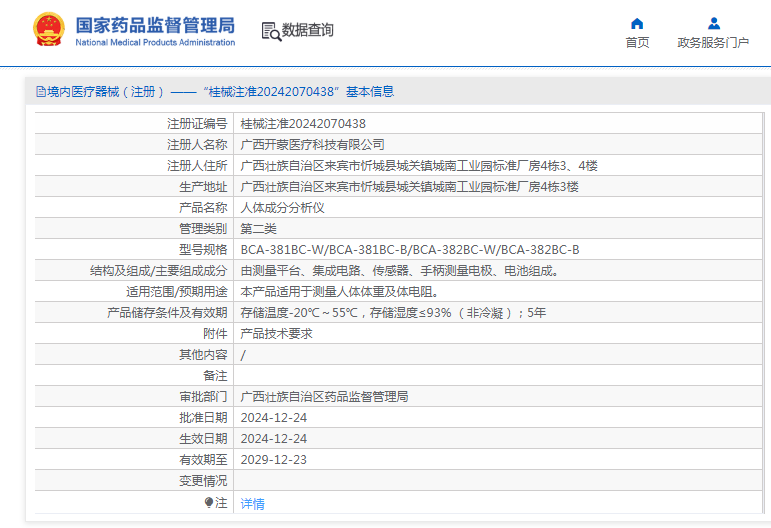Select storage conditions 存储温度-20℃～55℃ value

[393, 313]
